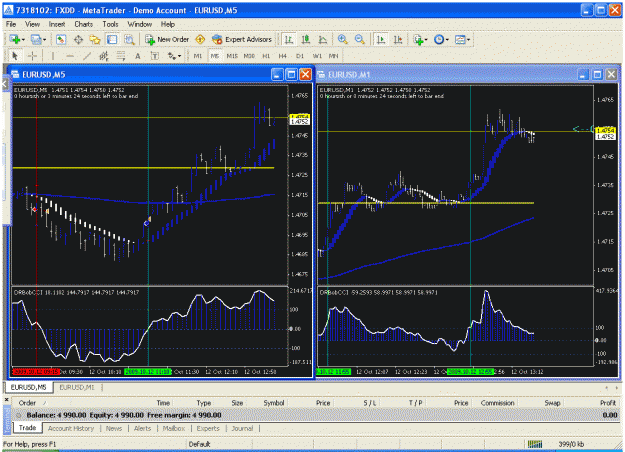The width and height of the screenshot is (625, 452).
Task: Select the arrow cursor tool
Action: [15, 56]
